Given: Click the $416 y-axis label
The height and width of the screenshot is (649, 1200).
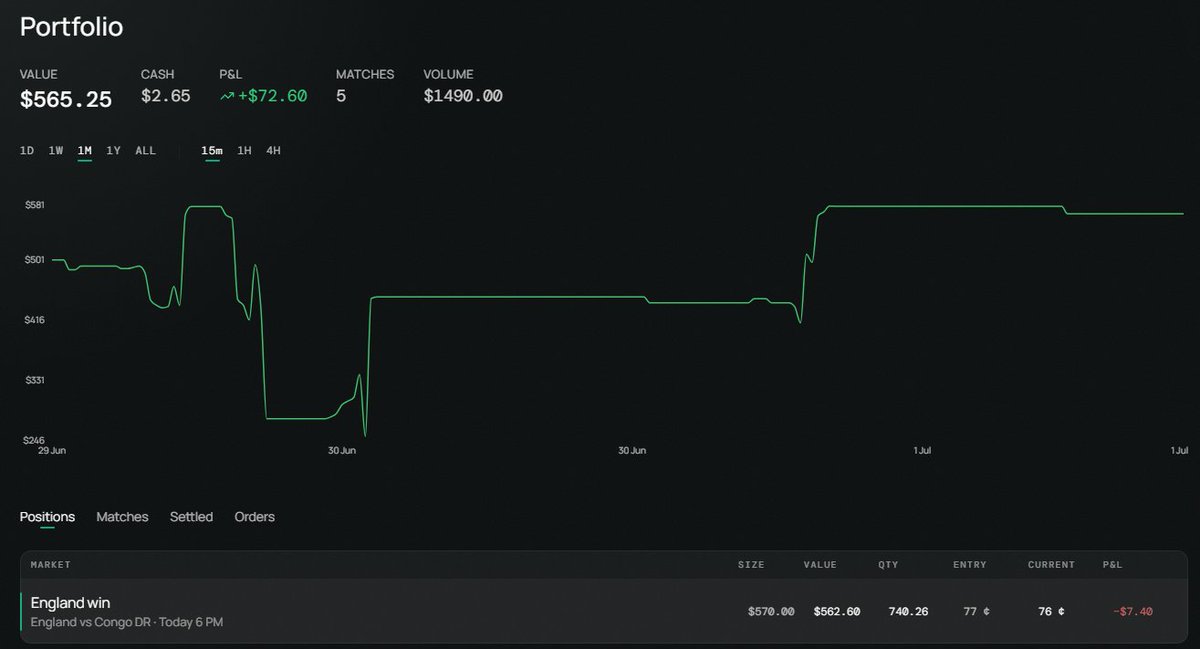Looking at the screenshot, I should [x=33, y=320].
